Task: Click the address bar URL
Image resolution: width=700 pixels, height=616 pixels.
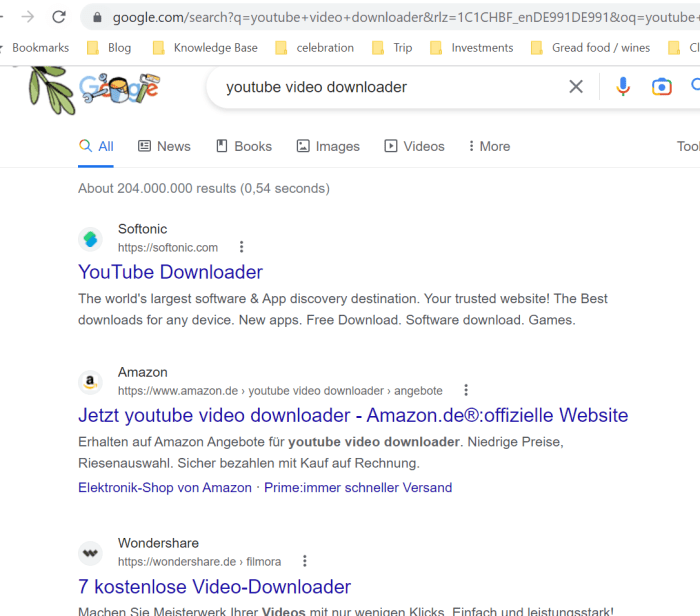Action: click(404, 17)
